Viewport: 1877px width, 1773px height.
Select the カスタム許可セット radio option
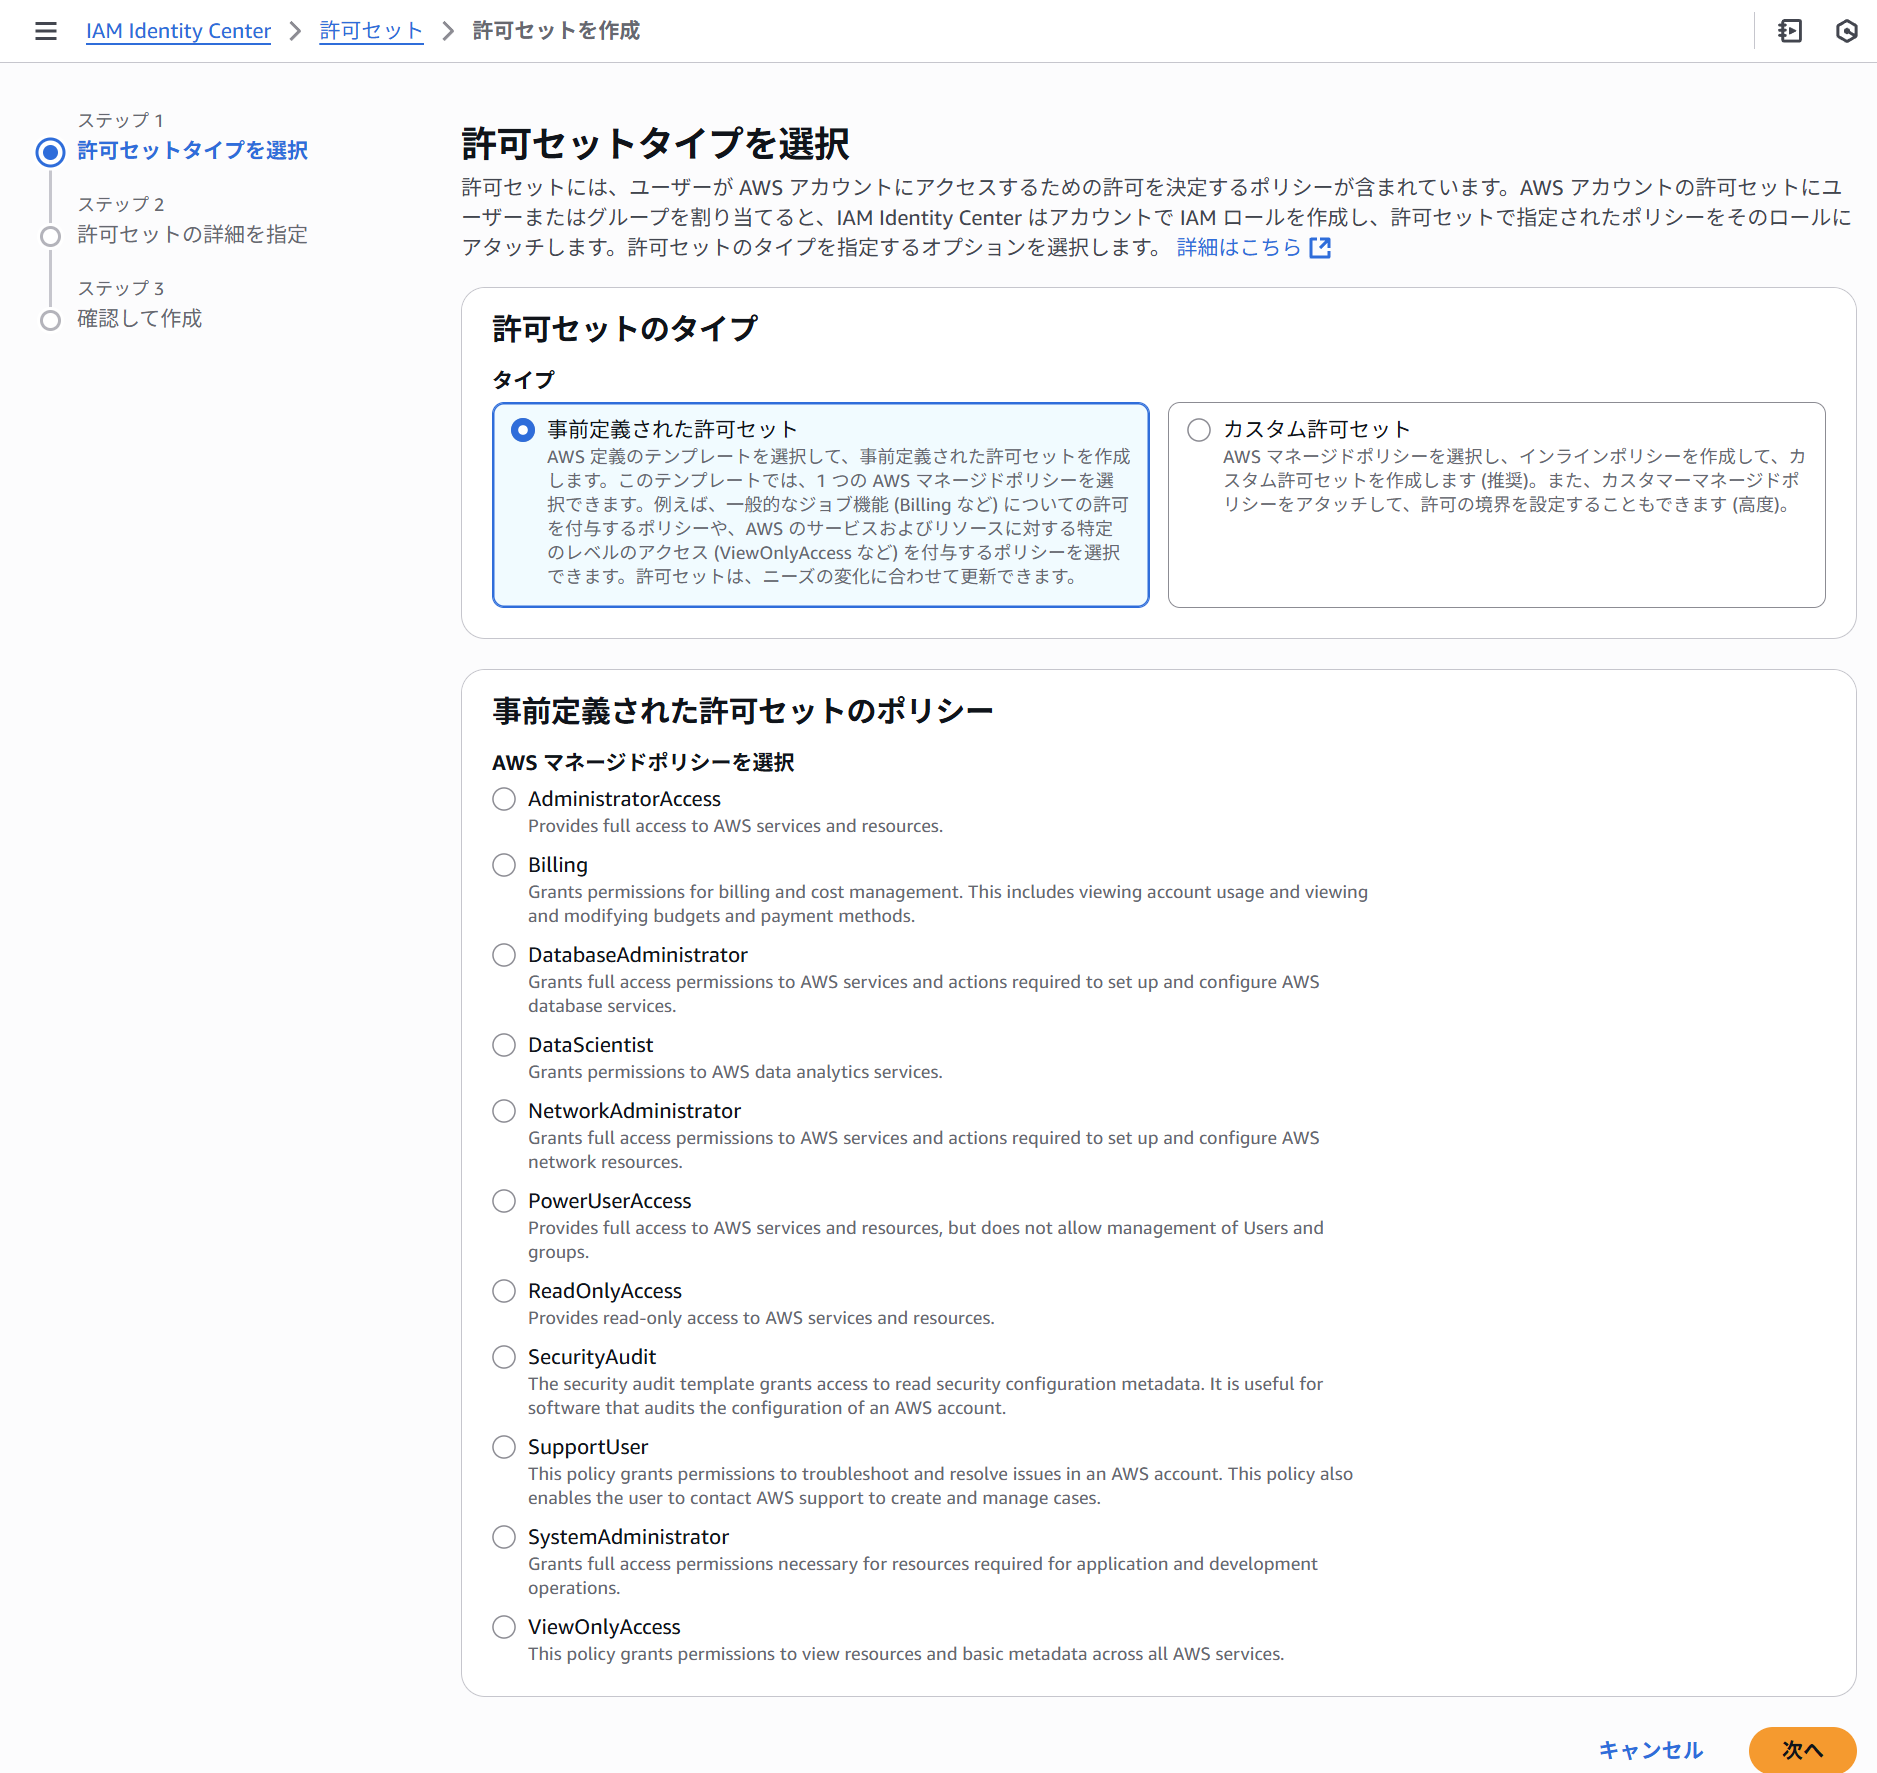tap(1199, 430)
